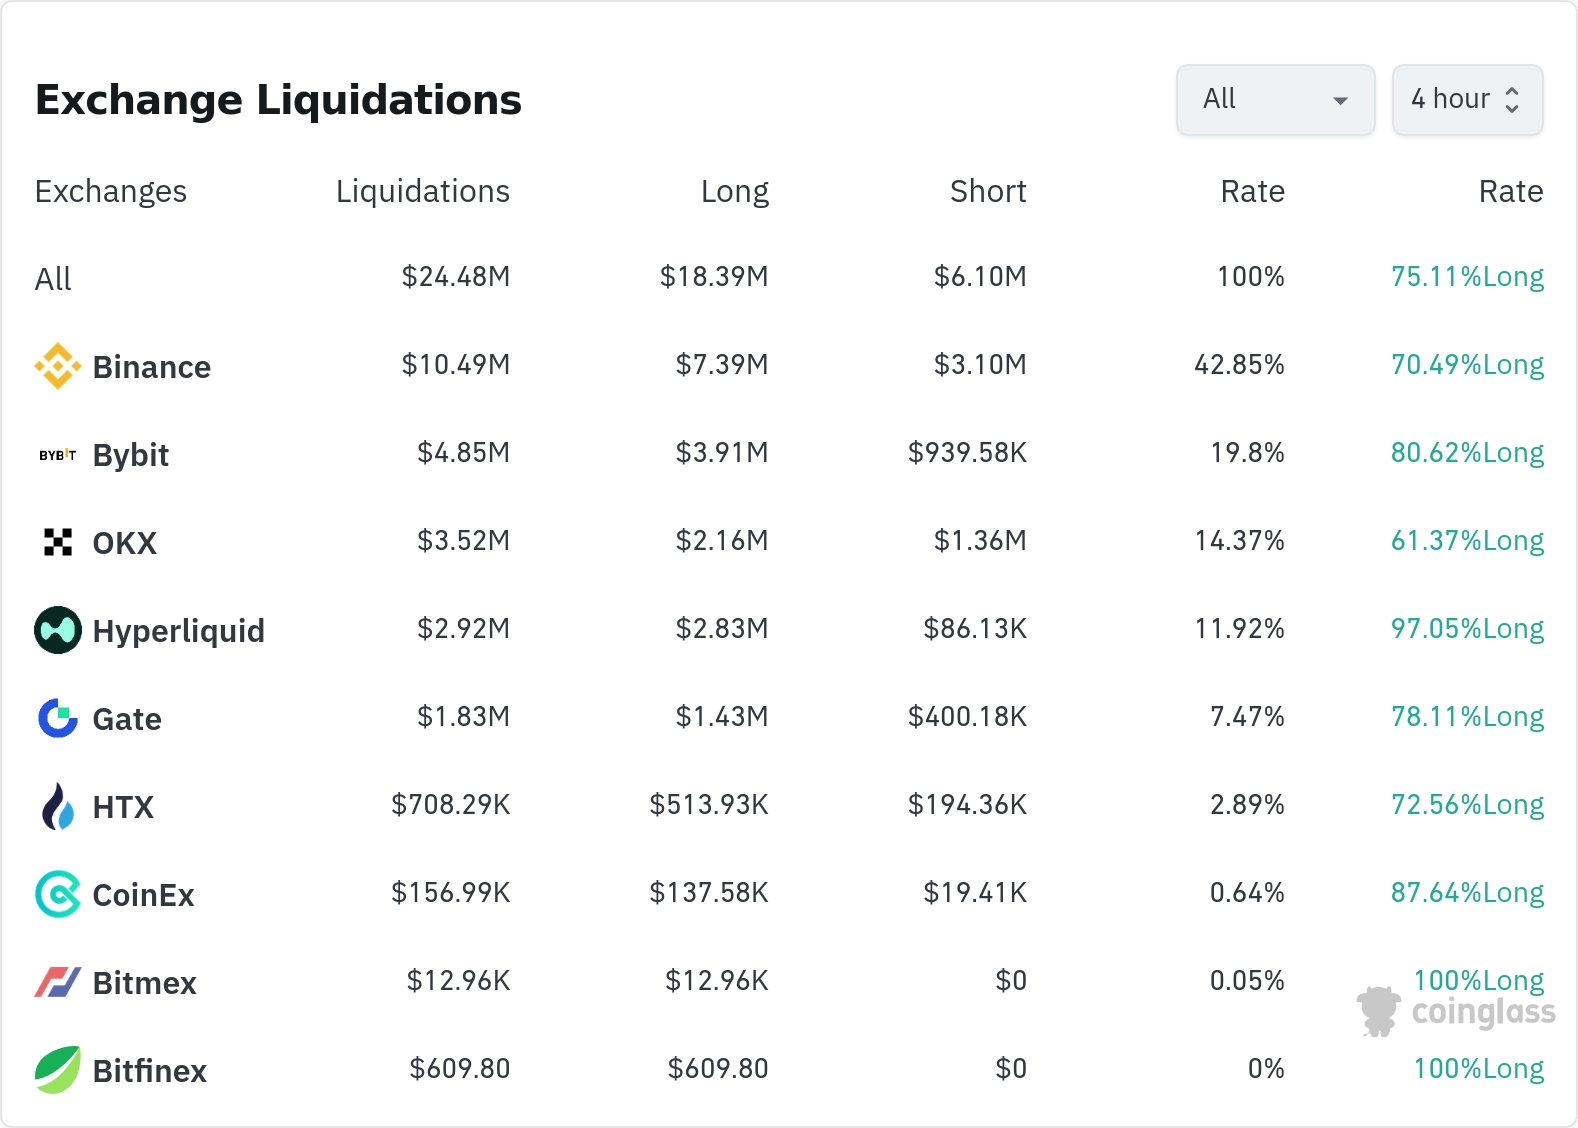1578x1128 pixels.
Task: Sort by Long column header
Action: 734,191
